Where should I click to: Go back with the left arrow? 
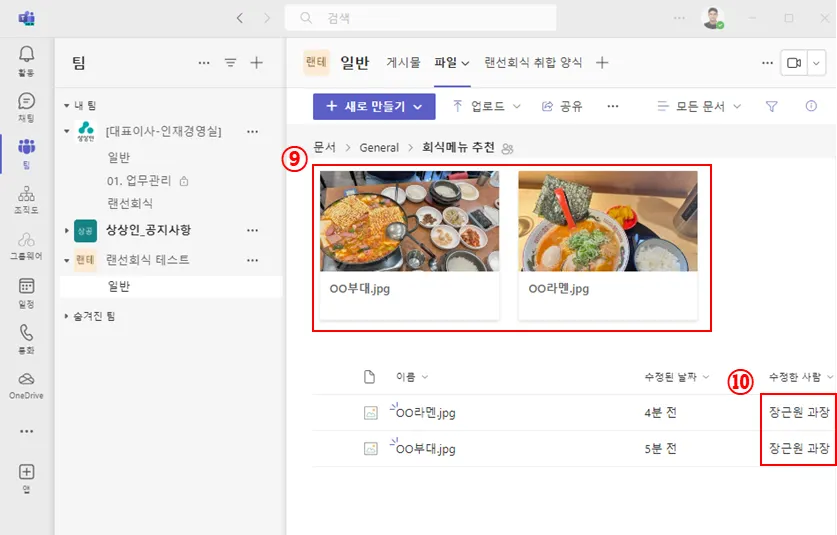pyautogui.click(x=240, y=18)
